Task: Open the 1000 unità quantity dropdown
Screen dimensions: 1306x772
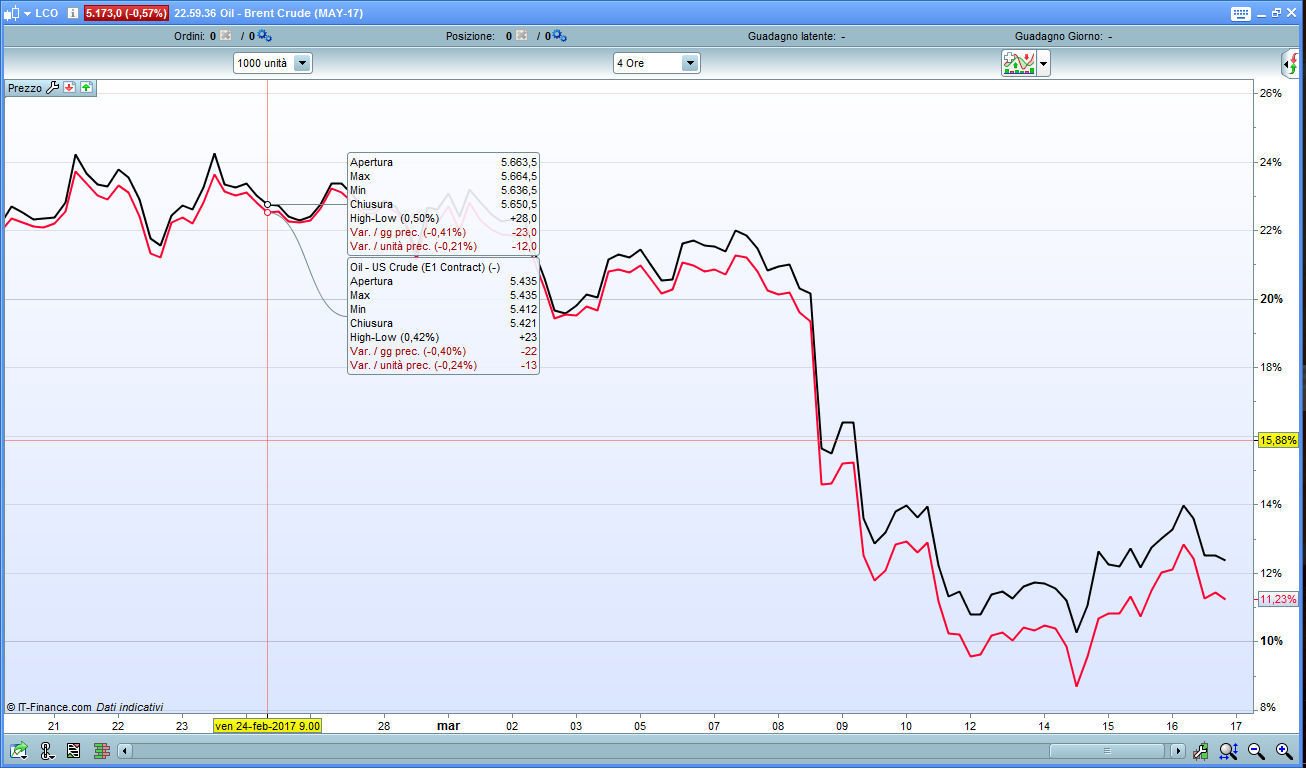Action: [x=273, y=63]
